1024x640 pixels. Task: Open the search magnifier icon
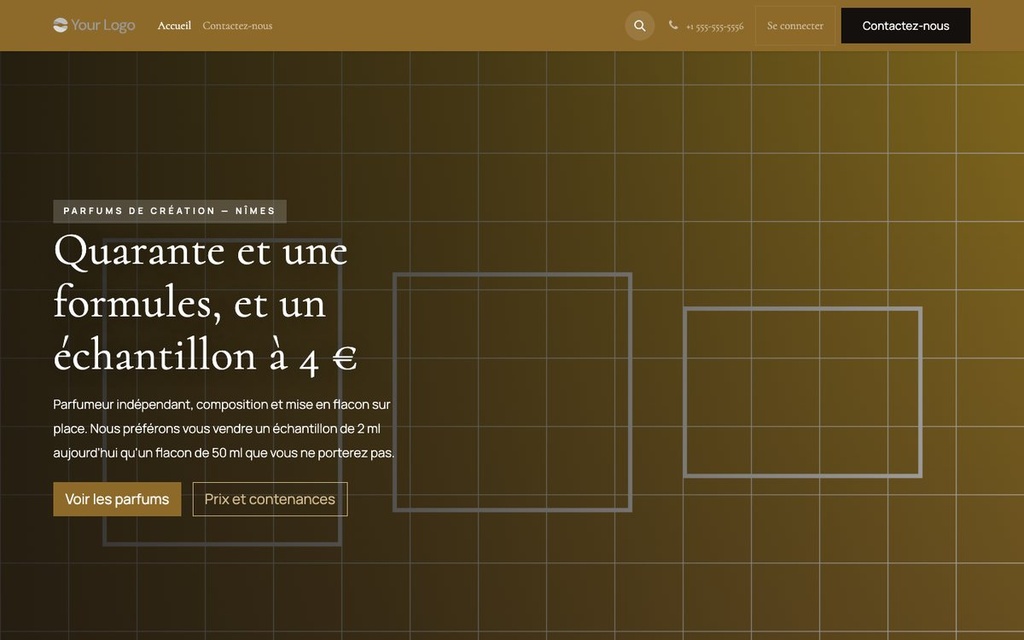pos(639,25)
